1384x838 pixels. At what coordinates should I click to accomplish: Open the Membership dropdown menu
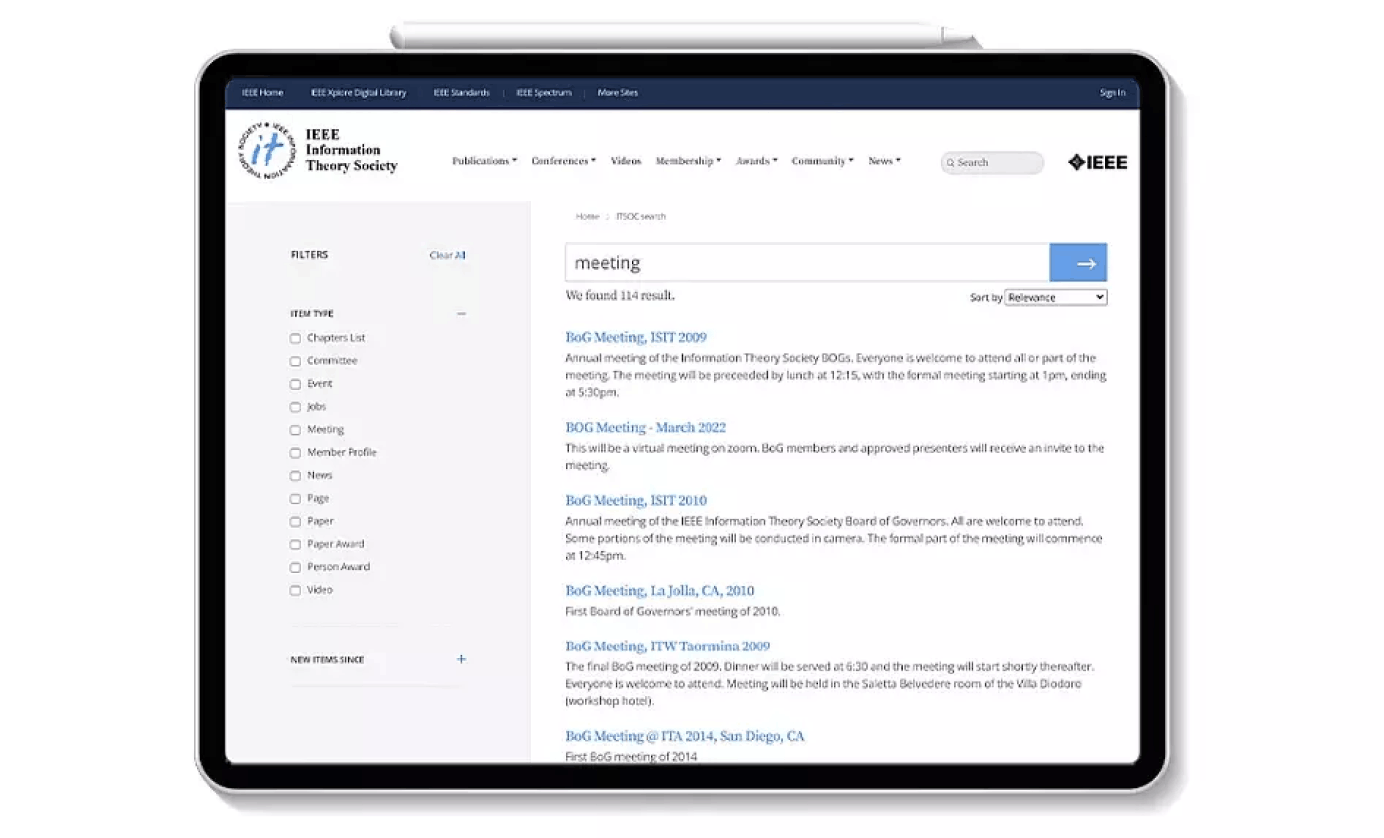pyautogui.click(x=688, y=161)
